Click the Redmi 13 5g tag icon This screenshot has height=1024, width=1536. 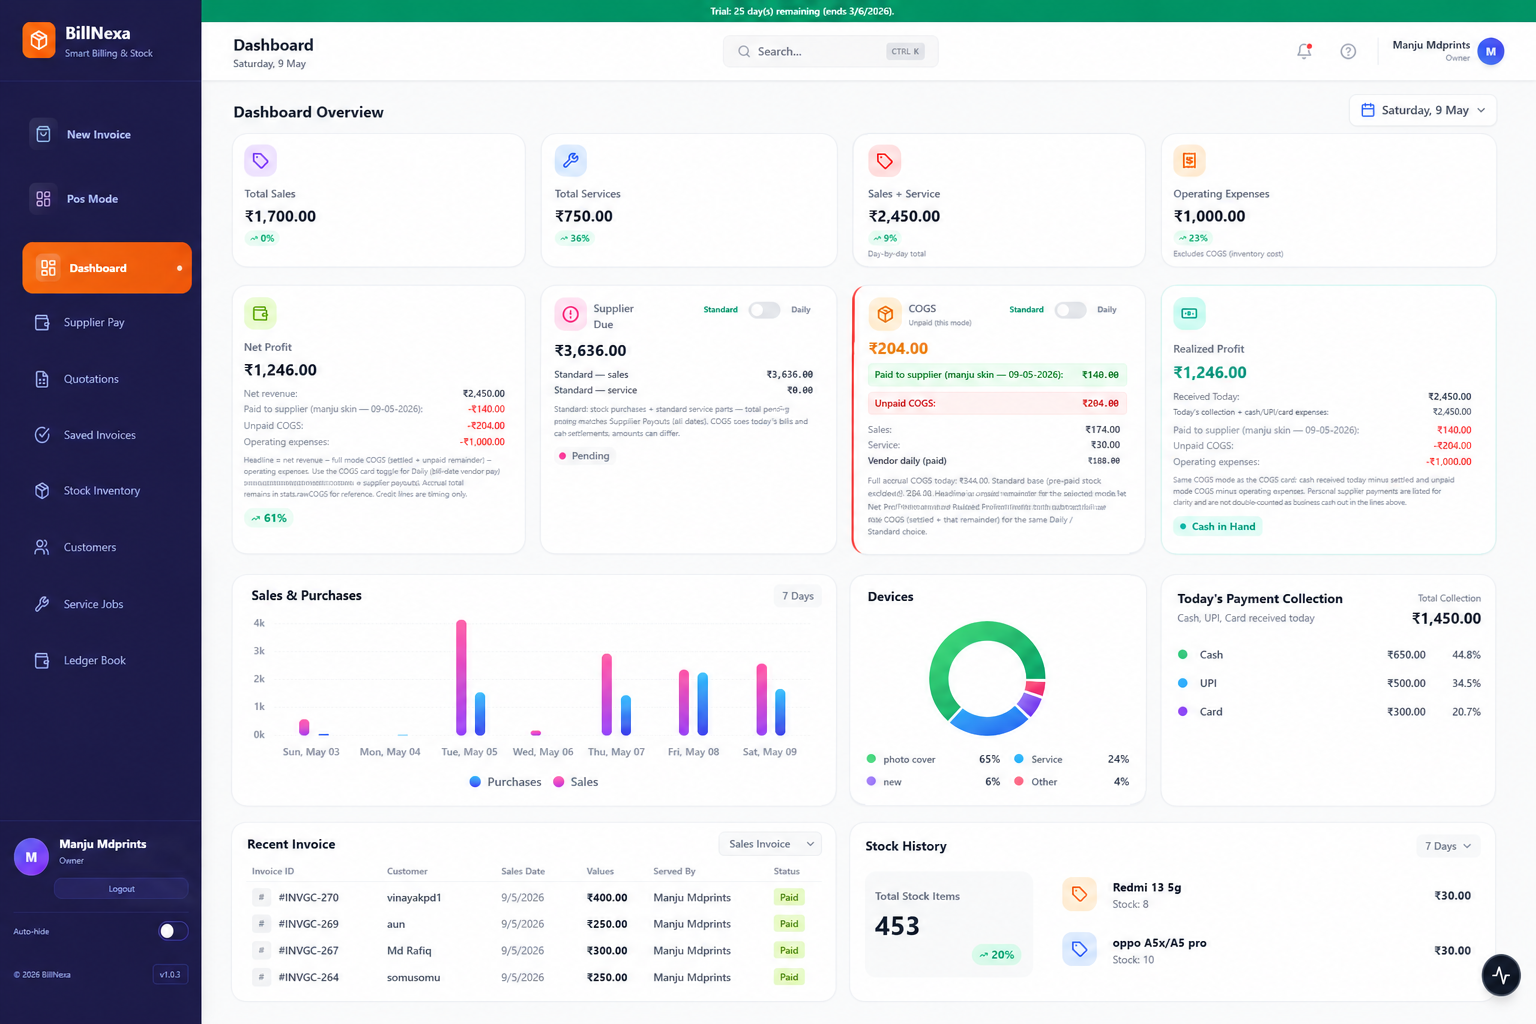1079,894
